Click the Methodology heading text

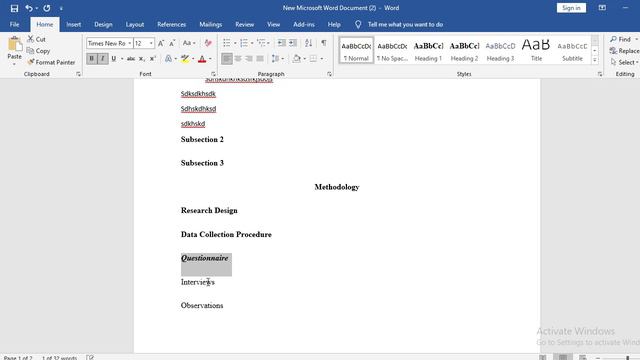(337, 187)
